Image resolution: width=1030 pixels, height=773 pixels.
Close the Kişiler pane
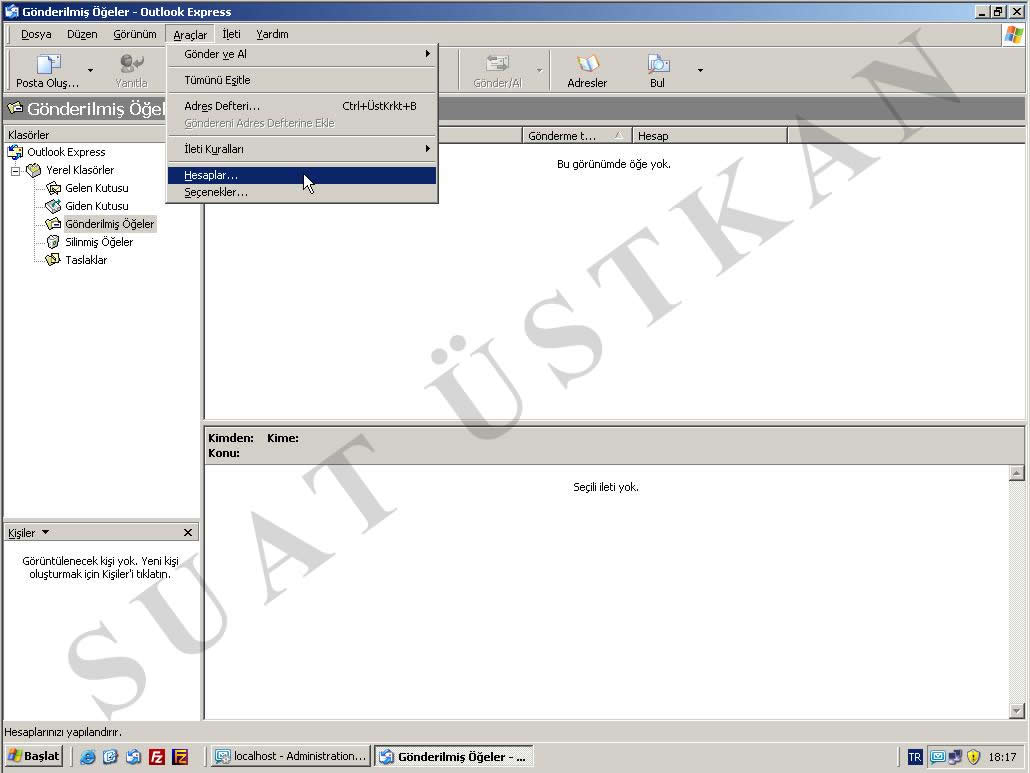tap(188, 533)
